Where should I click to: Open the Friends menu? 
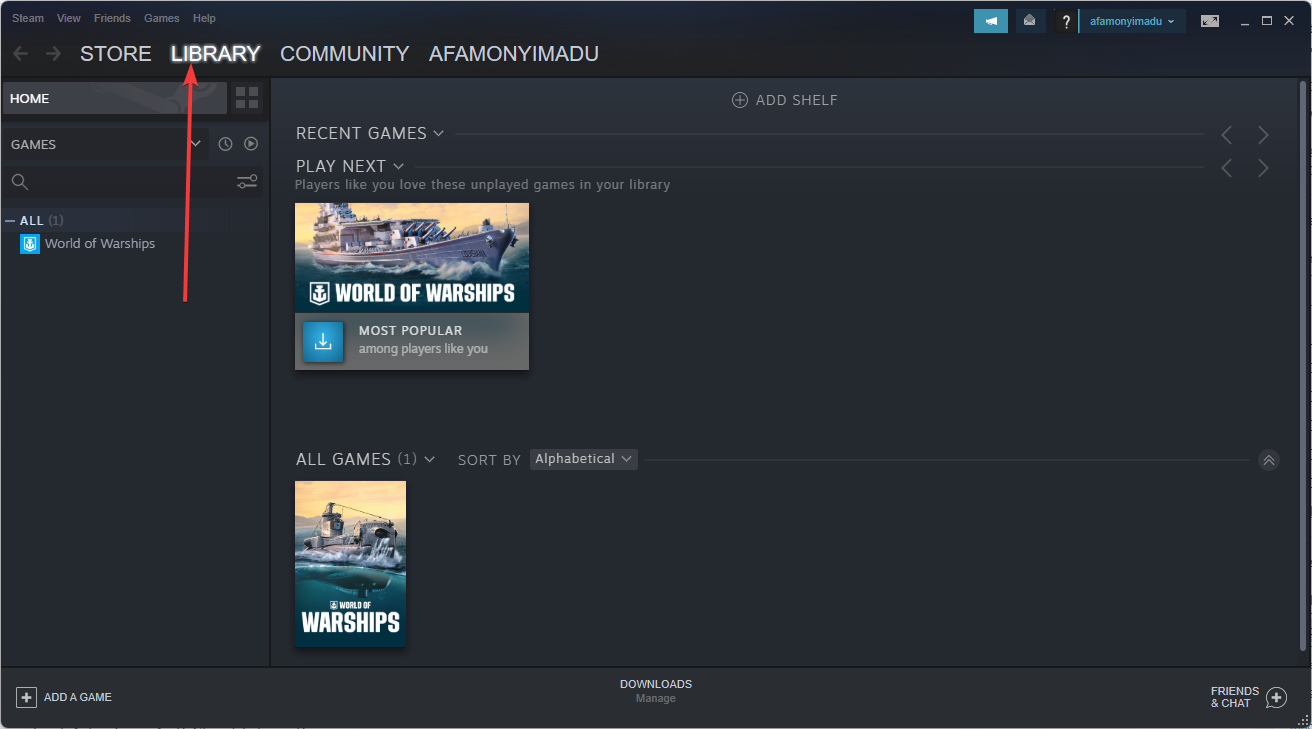click(112, 18)
